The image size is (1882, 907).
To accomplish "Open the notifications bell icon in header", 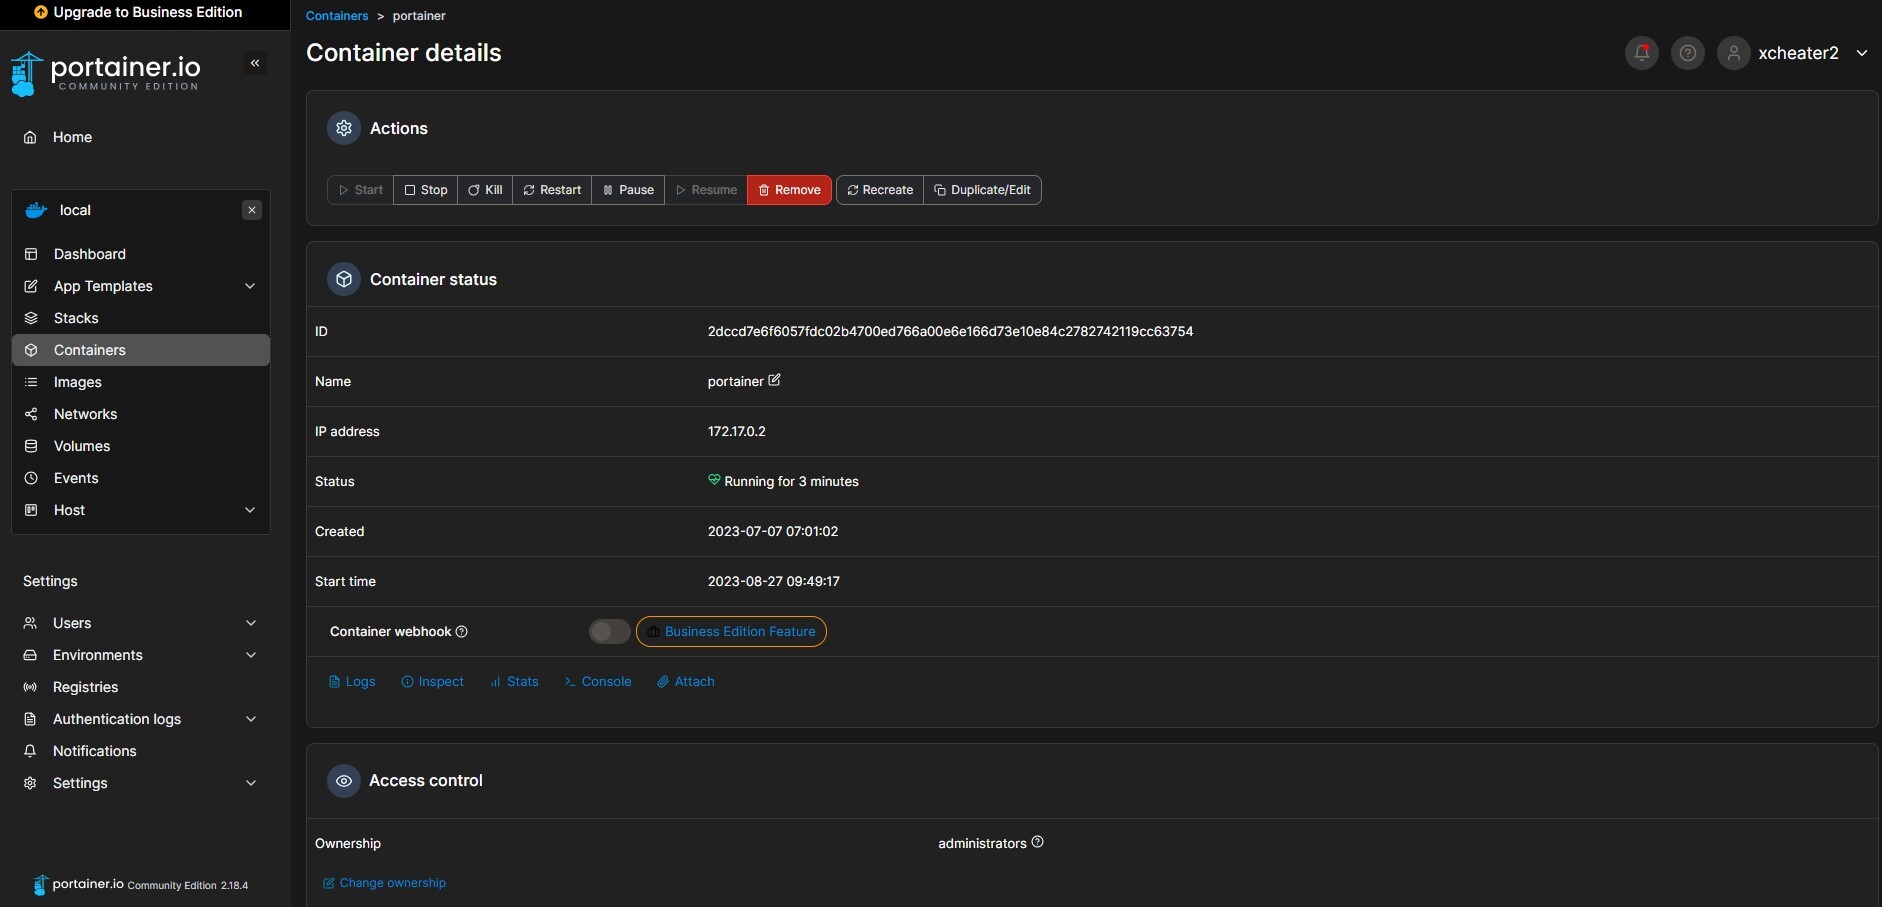I will pos(1642,53).
